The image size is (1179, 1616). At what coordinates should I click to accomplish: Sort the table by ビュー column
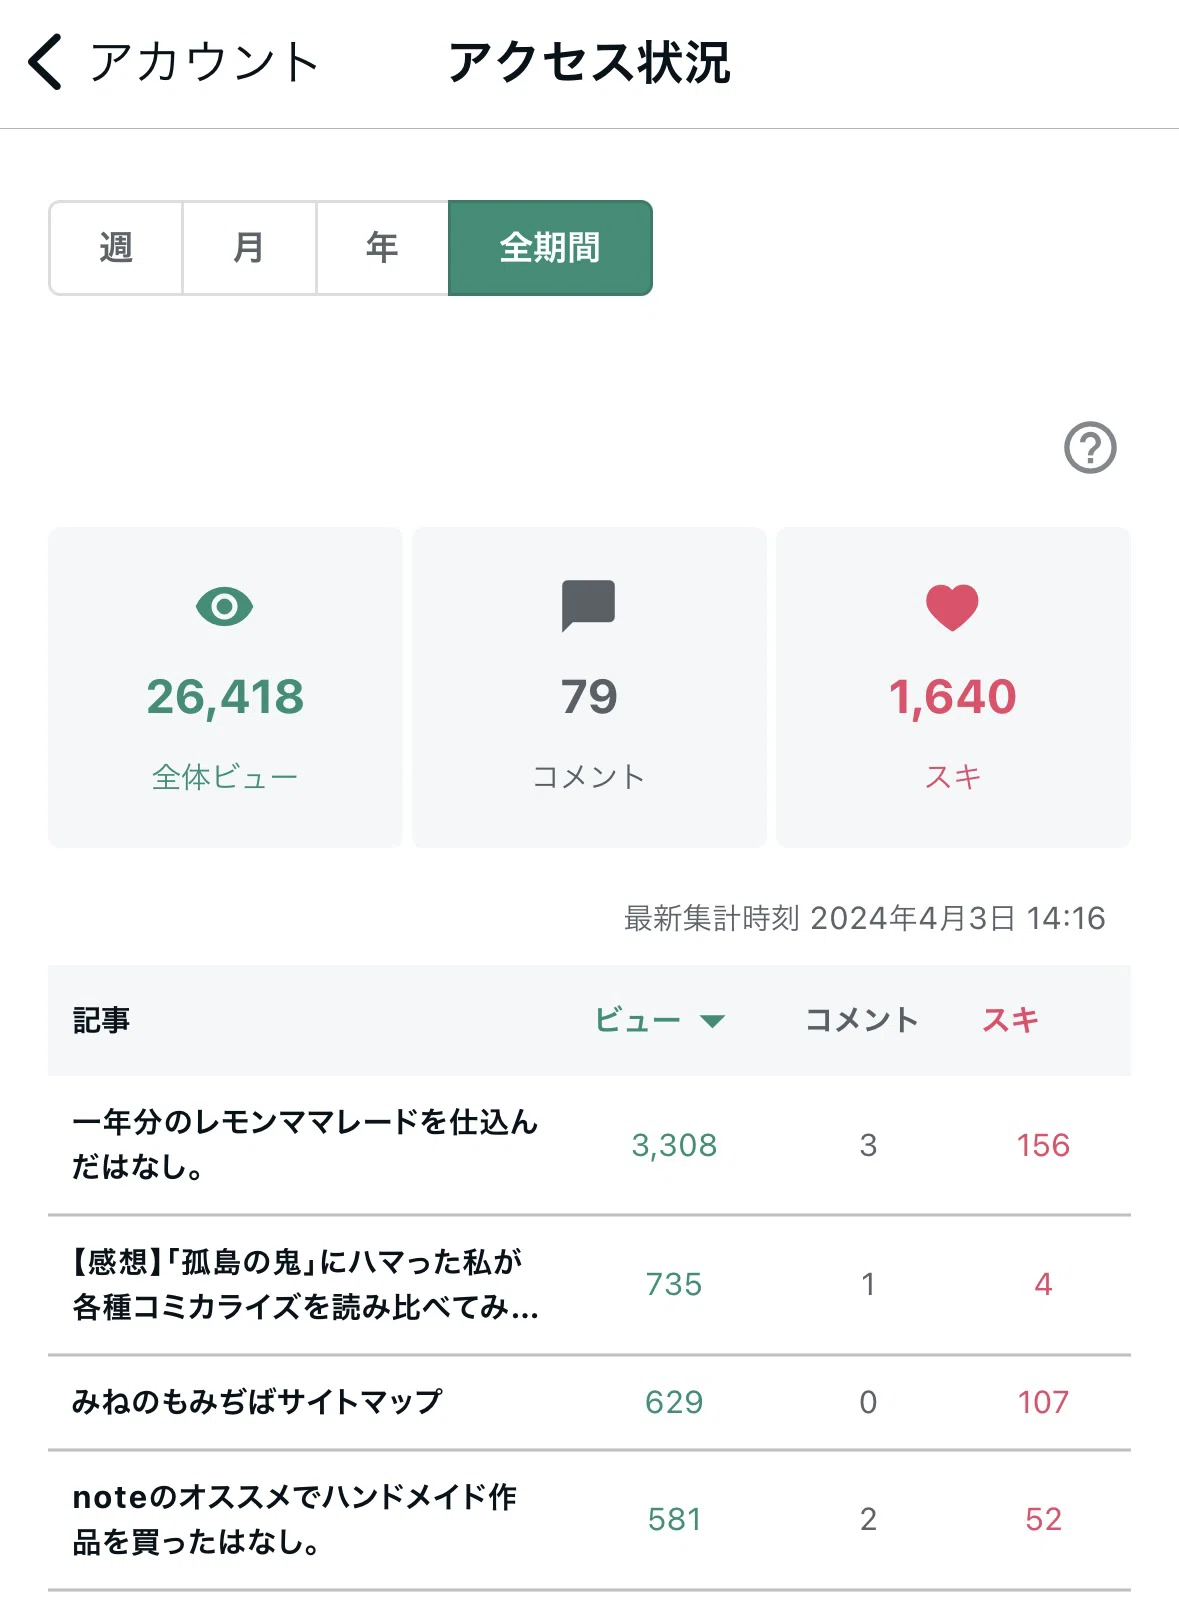[638, 1020]
